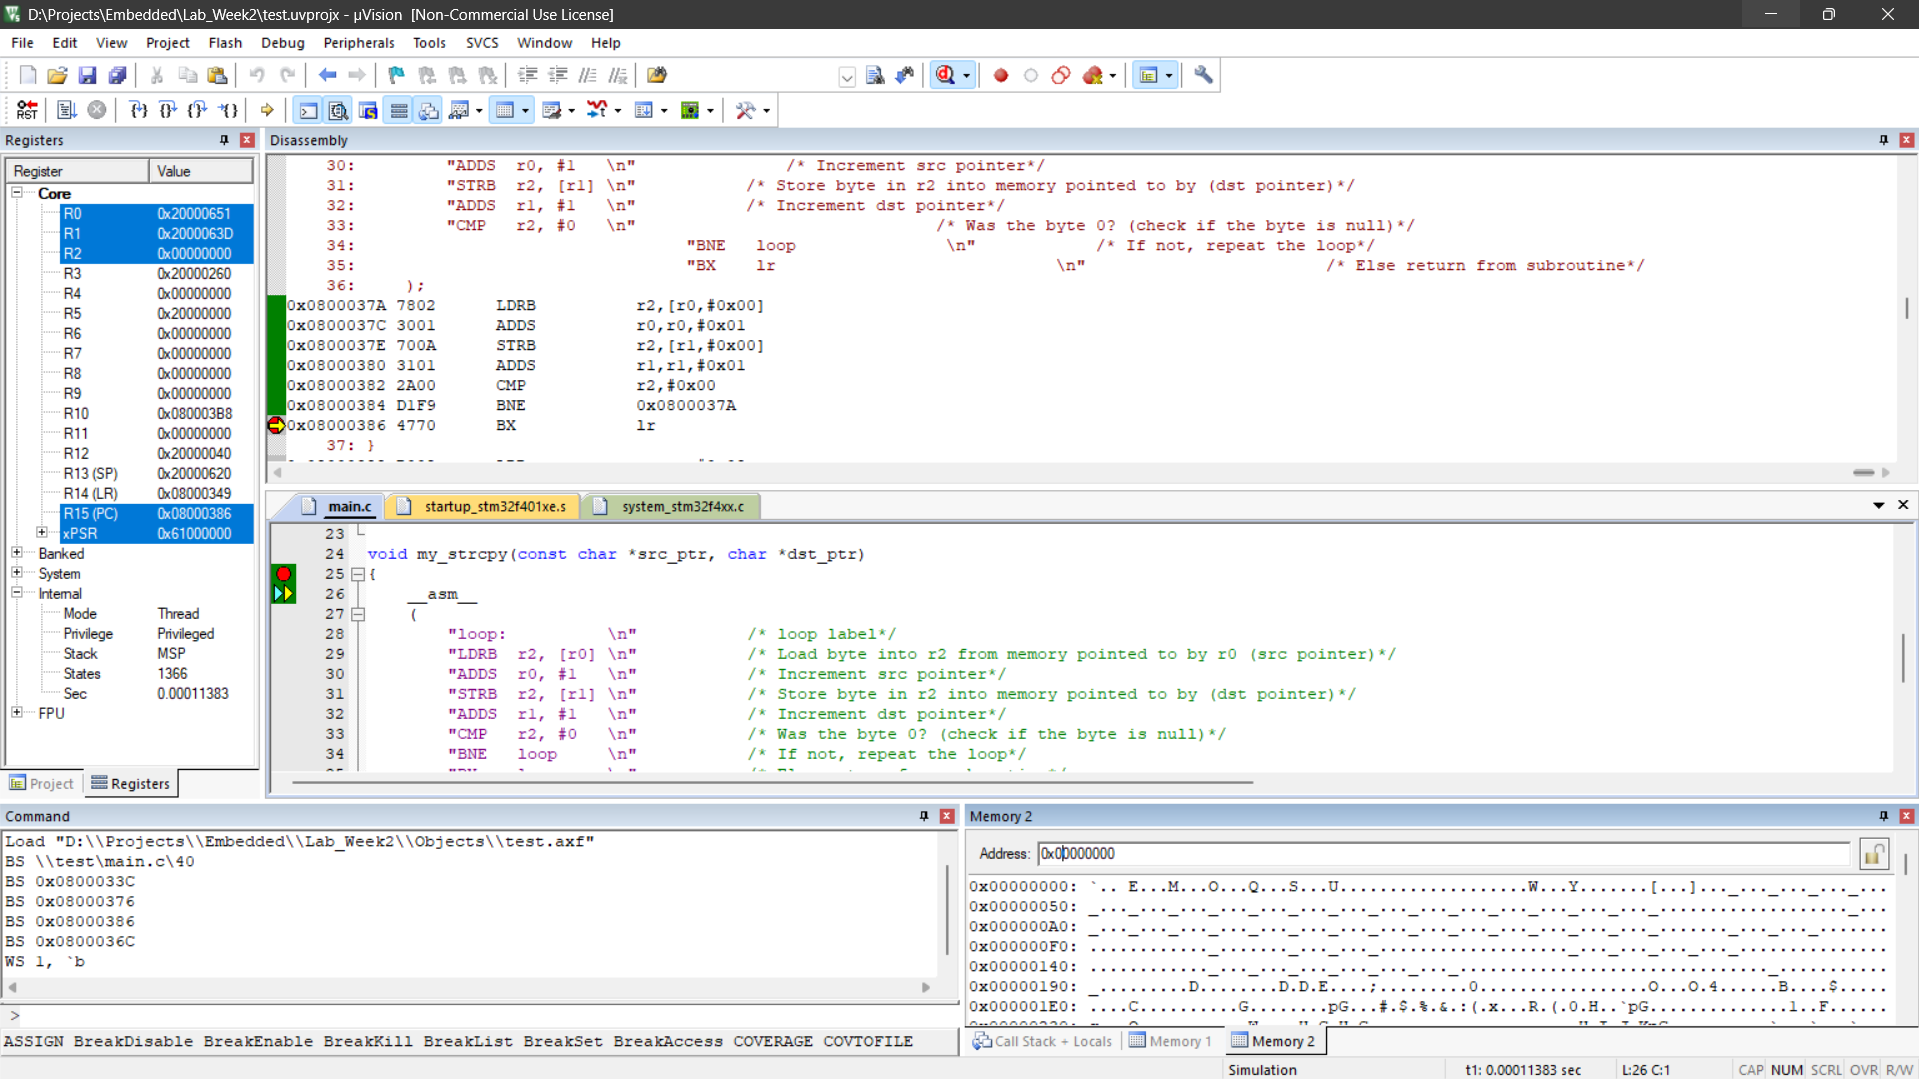Click the Save file icon
The height and width of the screenshot is (1079, 1919).
click(87, 75)
